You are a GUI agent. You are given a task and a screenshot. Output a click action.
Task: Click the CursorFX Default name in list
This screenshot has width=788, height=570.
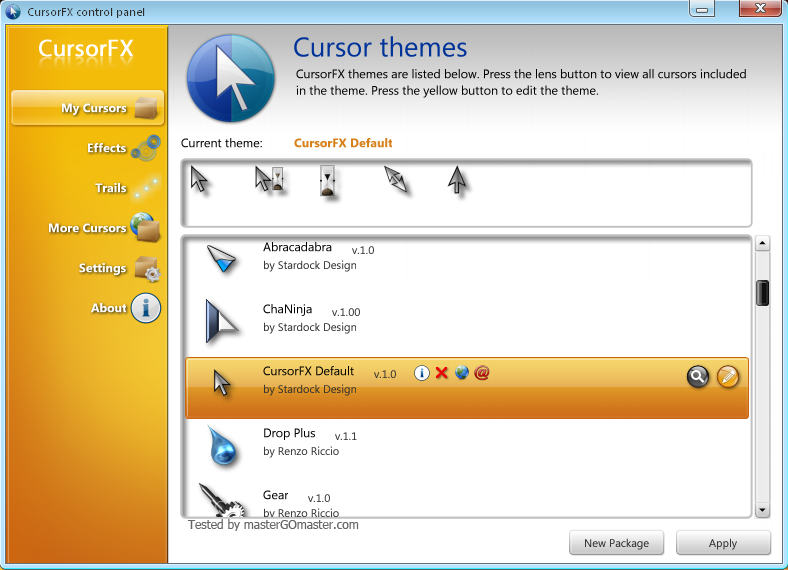(x=308, y=371)
